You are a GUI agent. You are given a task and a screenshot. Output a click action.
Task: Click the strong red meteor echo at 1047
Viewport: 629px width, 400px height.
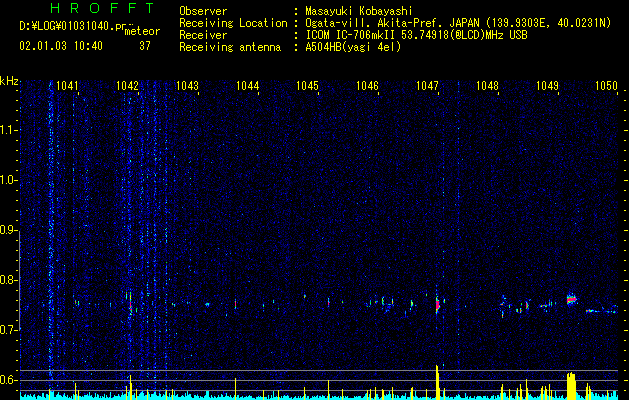click(x=438, y=305)
